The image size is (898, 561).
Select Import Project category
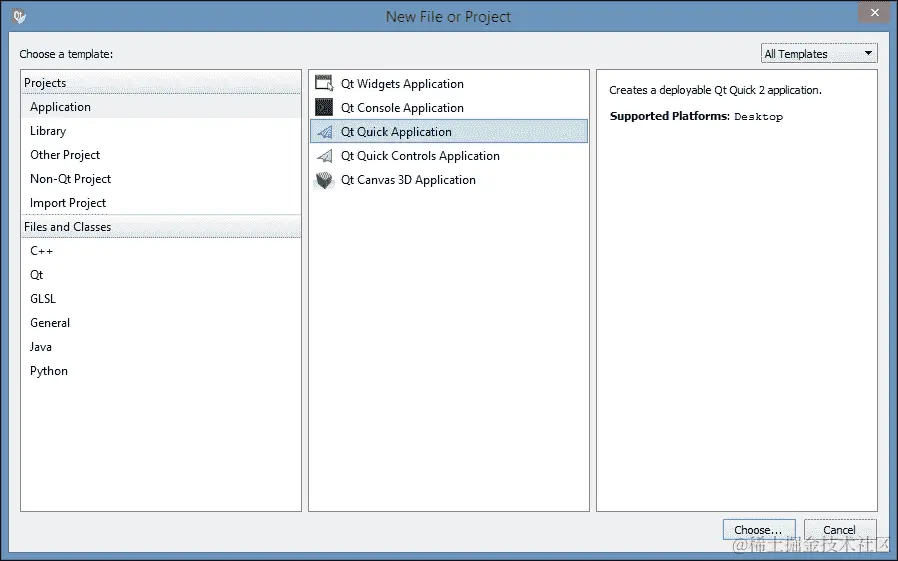[x=161, y=203]
